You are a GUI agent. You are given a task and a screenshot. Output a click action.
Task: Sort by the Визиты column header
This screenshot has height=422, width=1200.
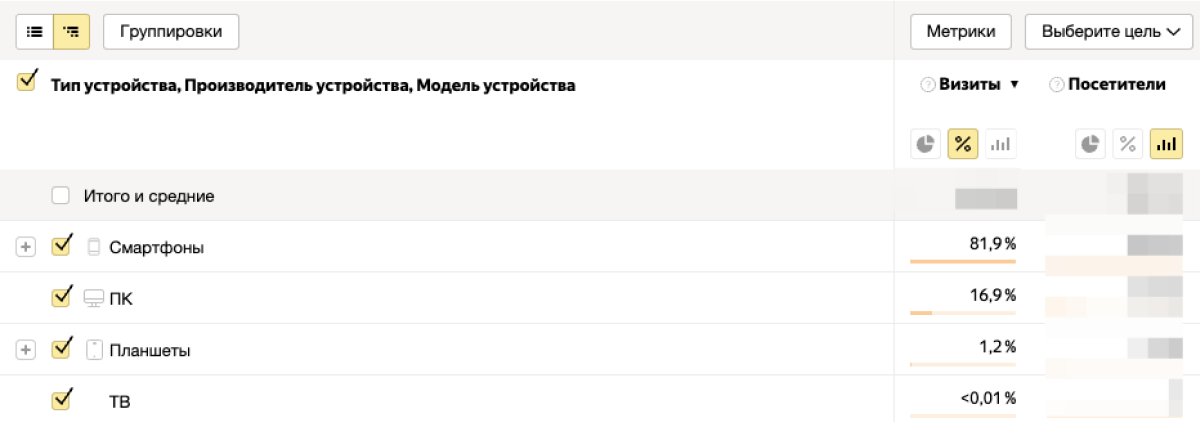point(969,86)
